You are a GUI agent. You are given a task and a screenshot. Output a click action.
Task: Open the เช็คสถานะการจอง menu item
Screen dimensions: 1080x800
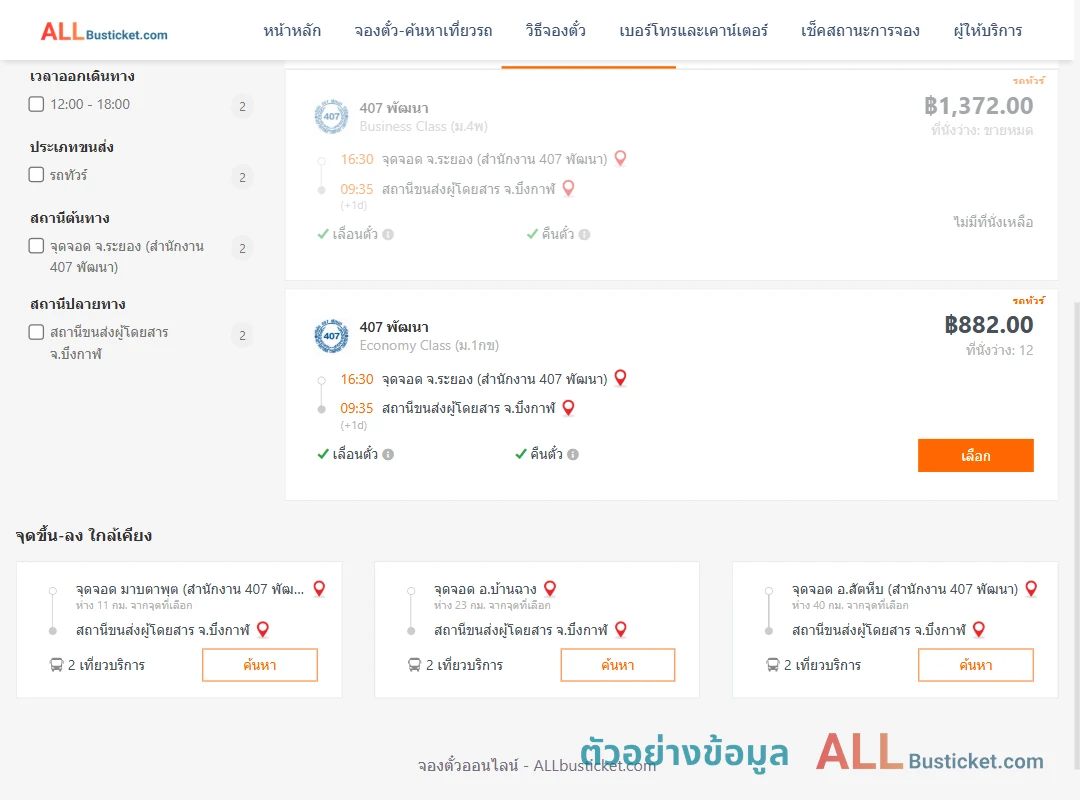tap(860, 30)
